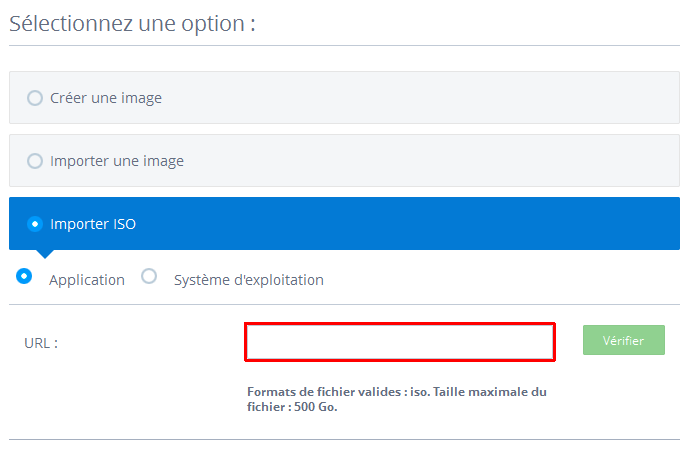Click the empty area of the Créer une image panel
The width and height of the screenshot is (698, 476).
tap(423, 98)
